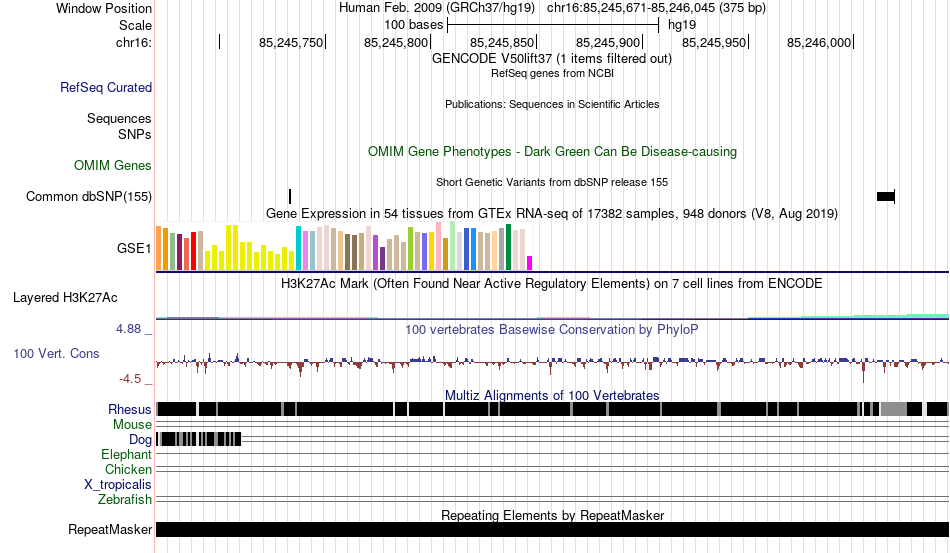Click the chr16: base position label
Viewport: 950px width, 553px height.
point(134,42)
